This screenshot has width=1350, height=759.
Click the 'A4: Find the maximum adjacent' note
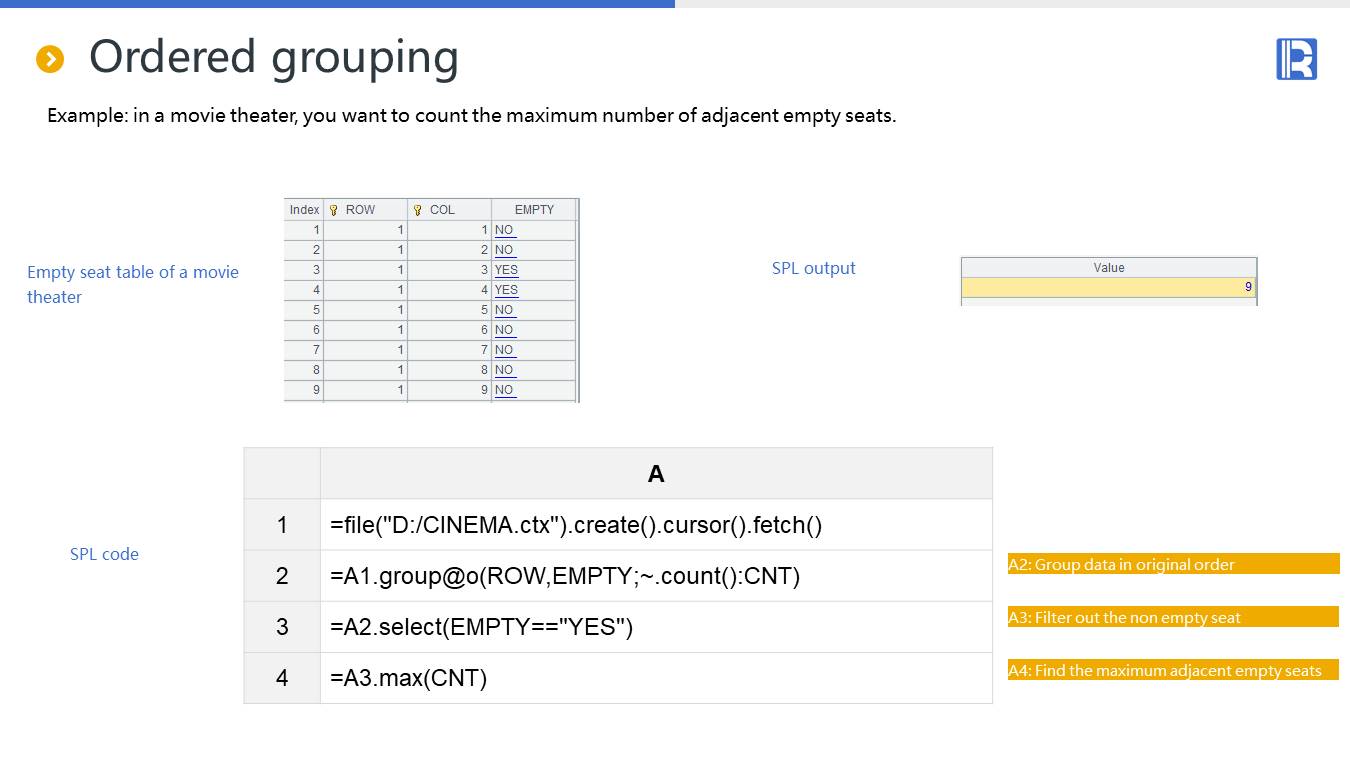[1173, 671]
